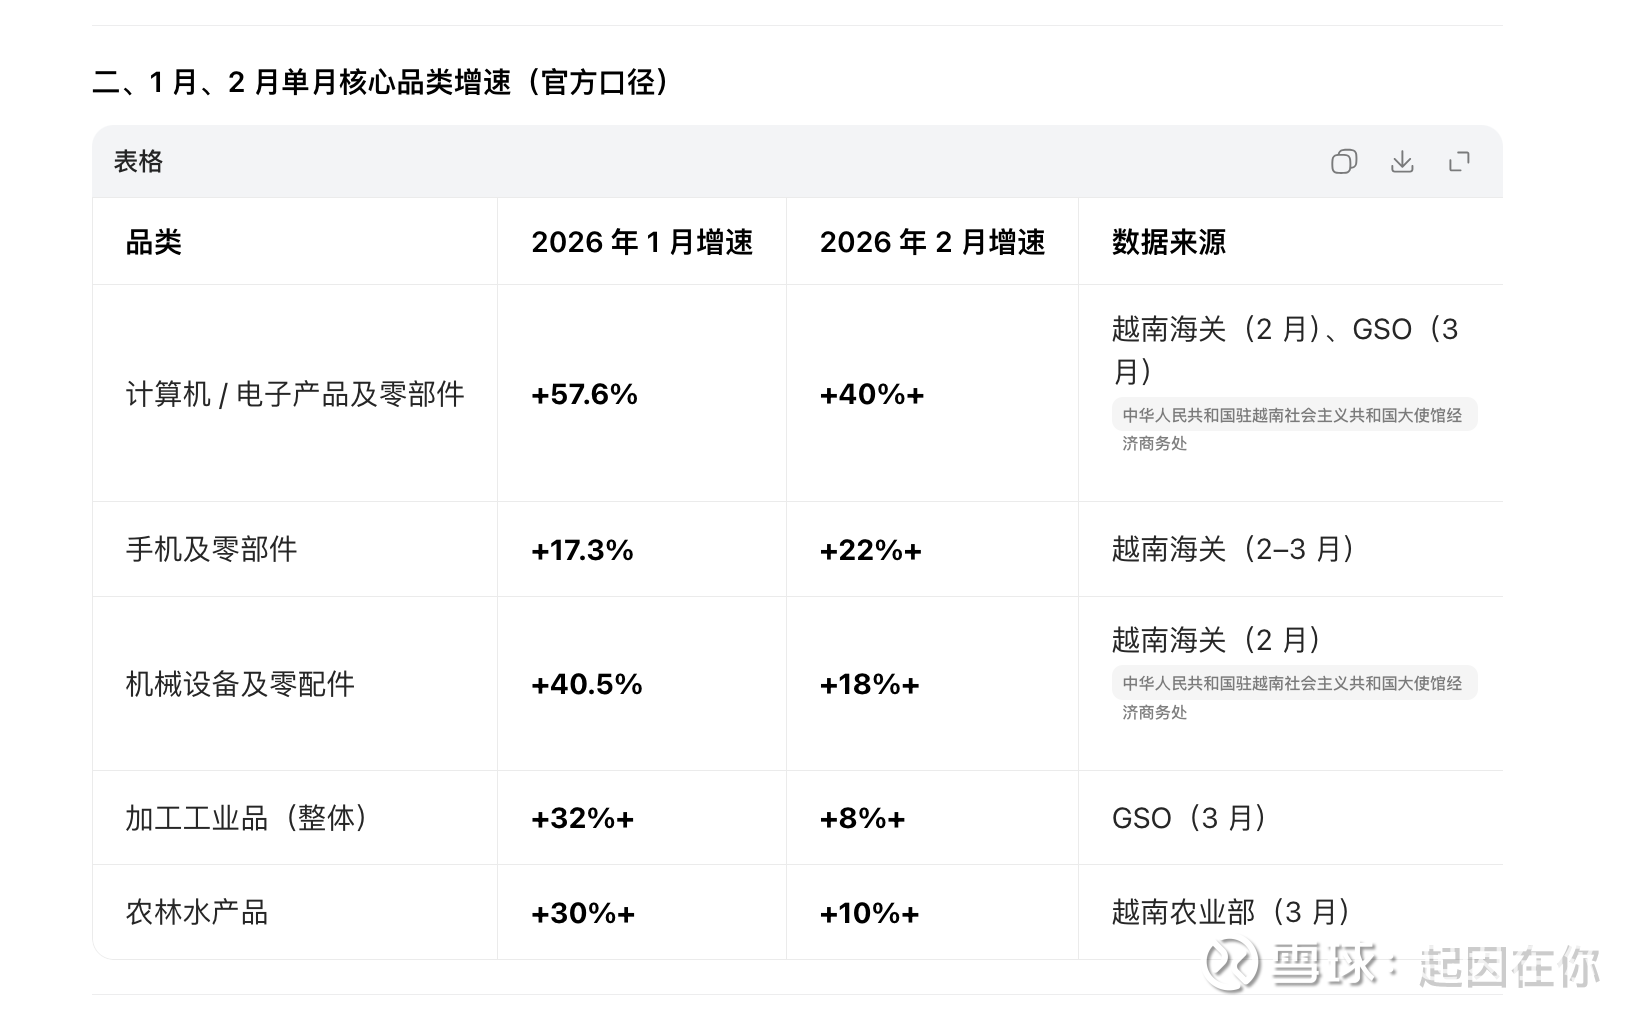Click the GSO（3 月）source cell

point(1189,818)
